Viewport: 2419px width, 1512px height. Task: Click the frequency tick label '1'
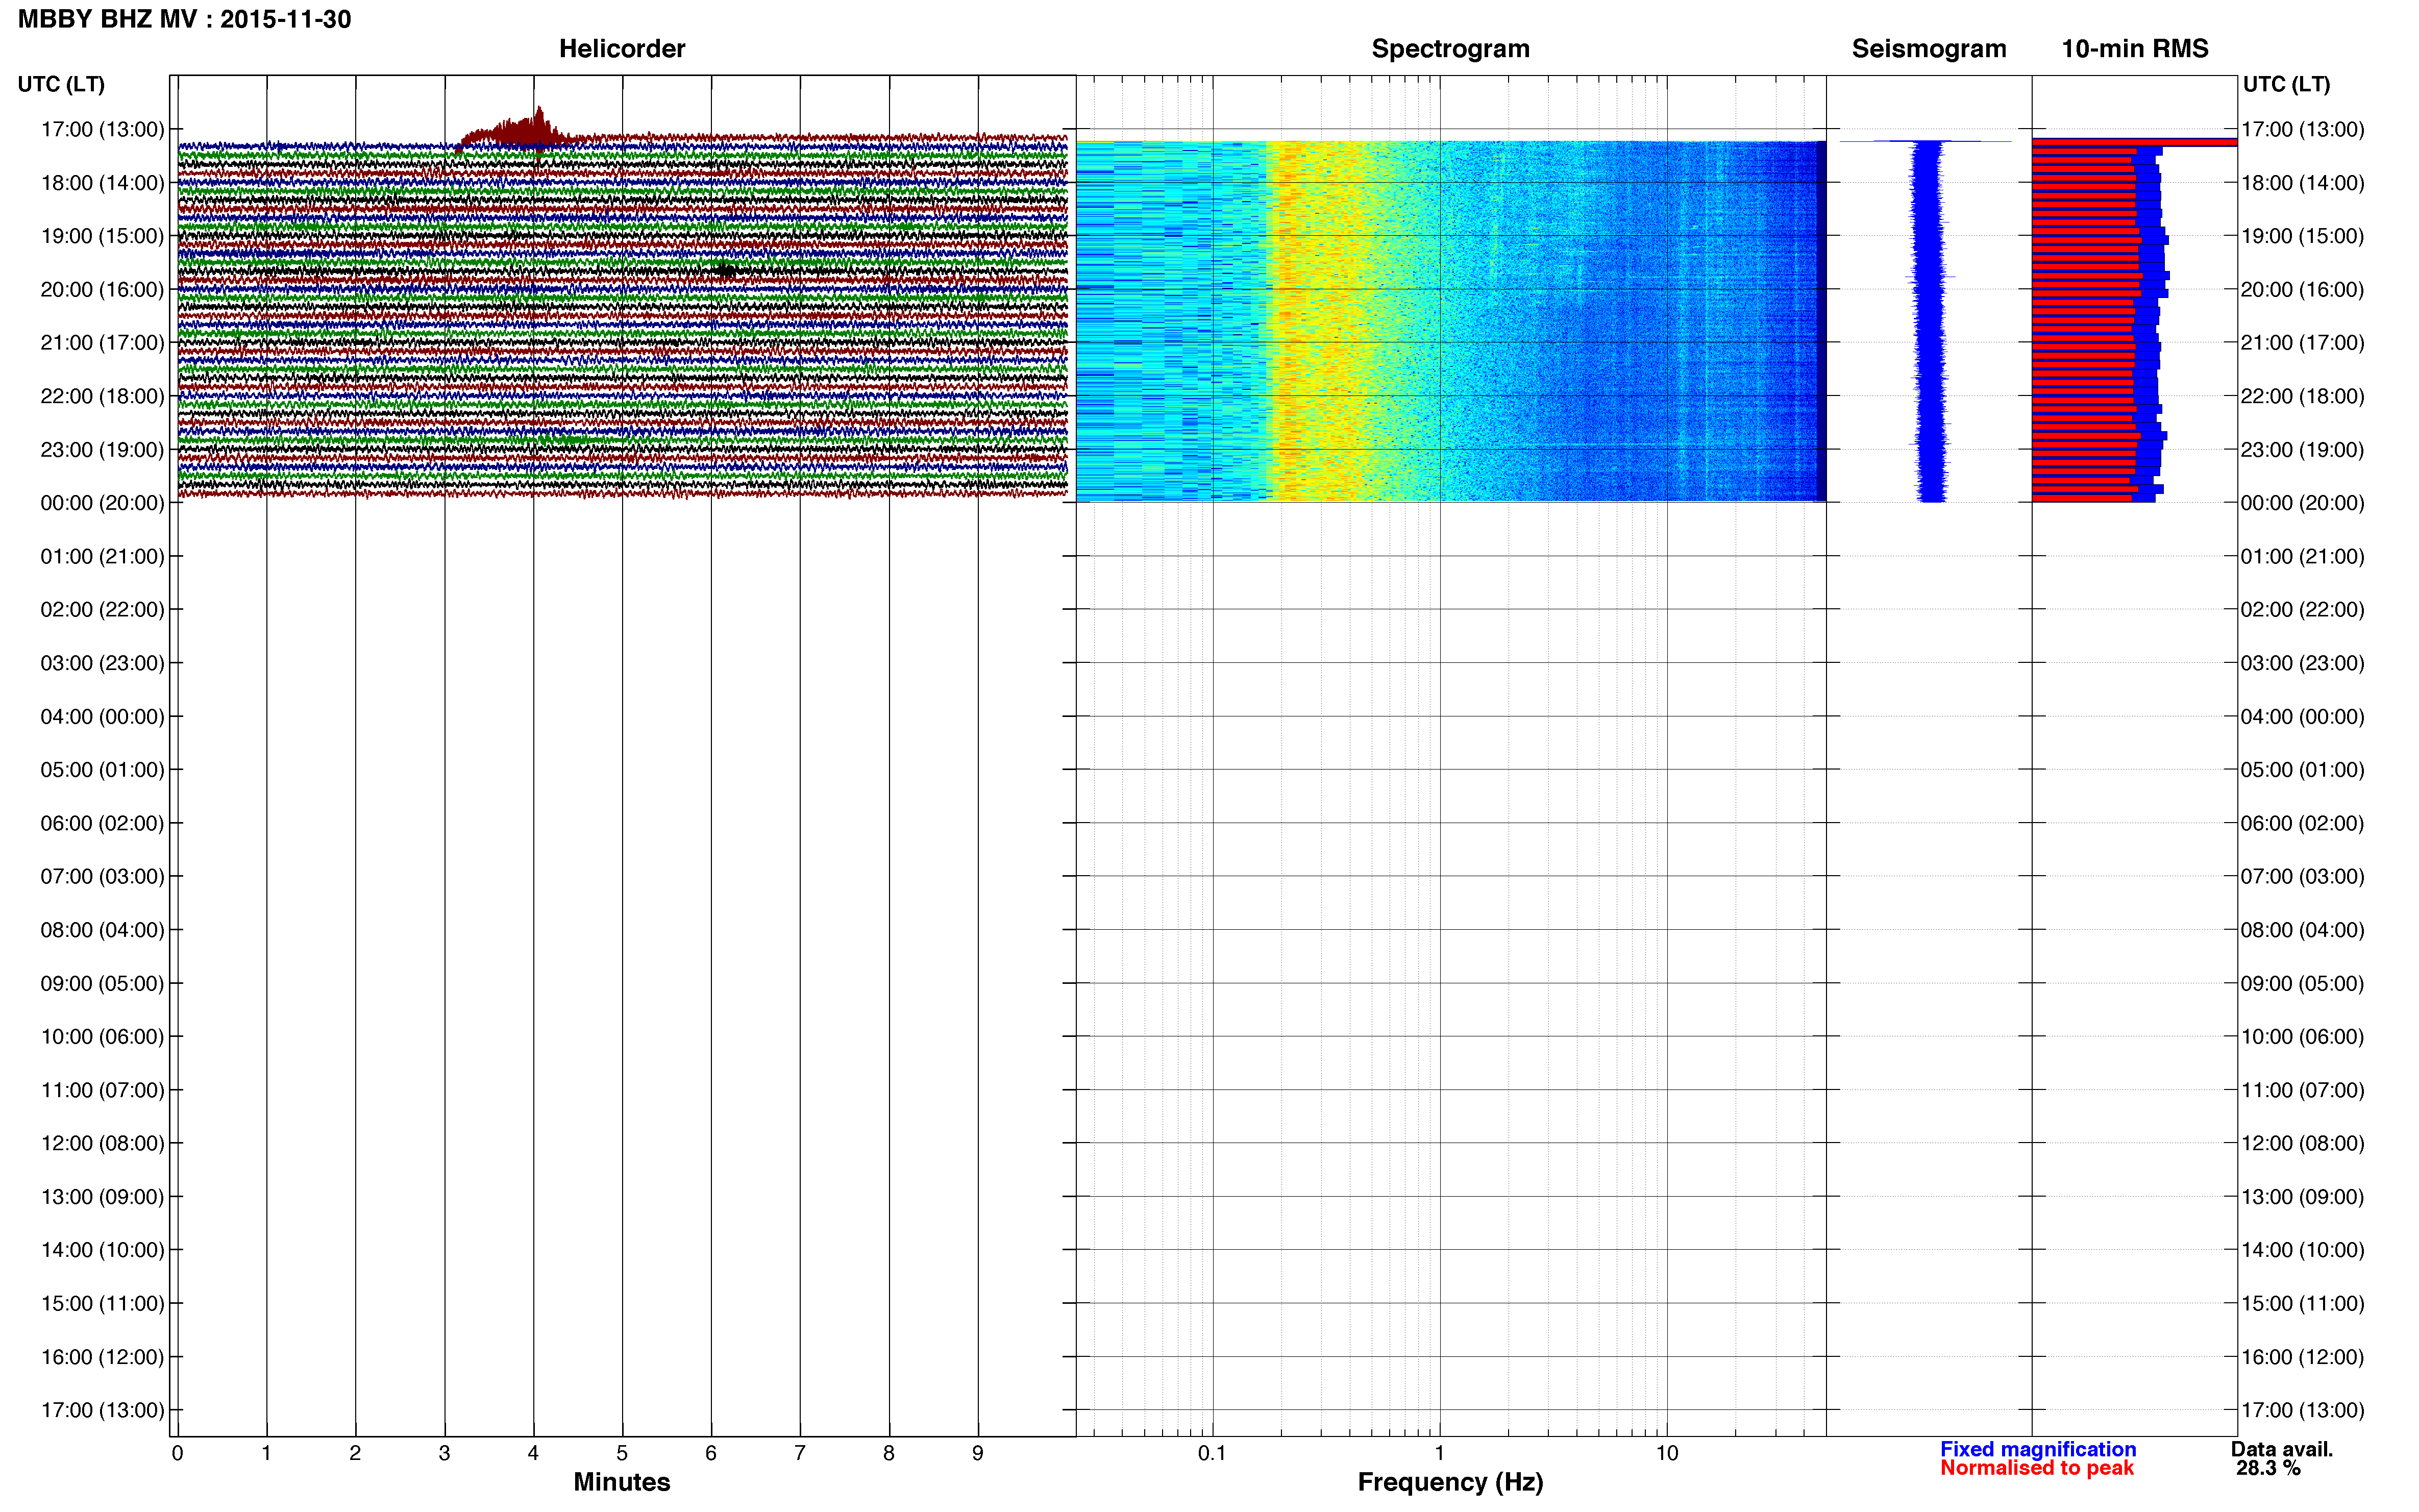[x=1439, y=1453]
